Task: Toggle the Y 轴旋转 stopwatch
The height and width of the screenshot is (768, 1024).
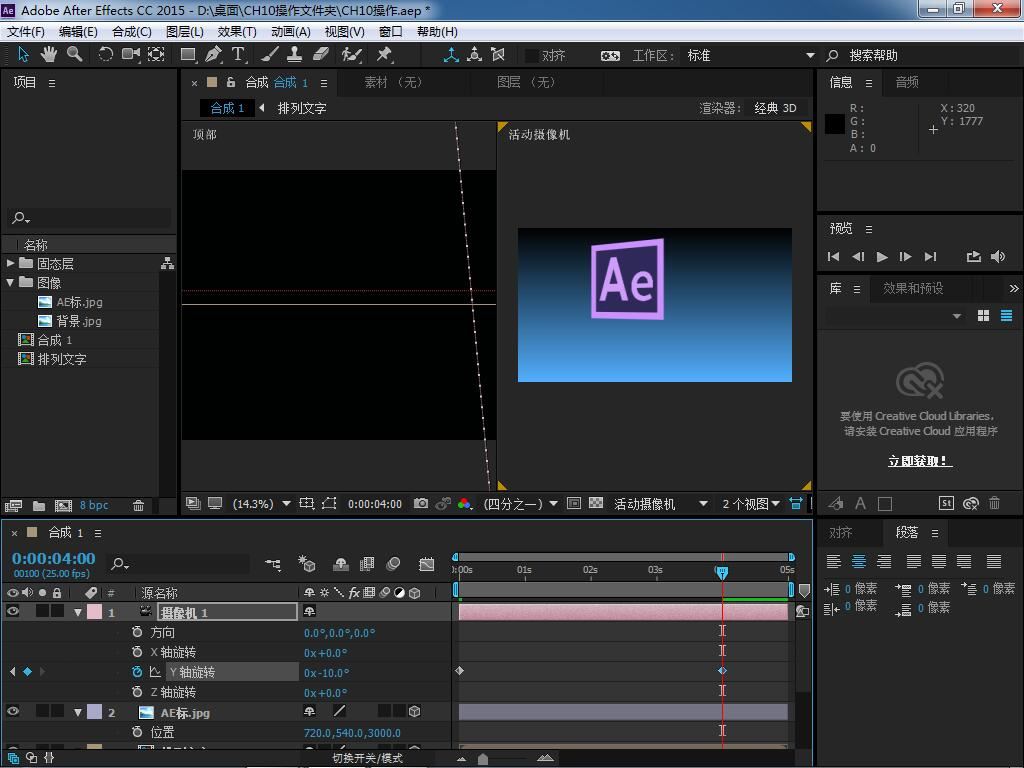Action: (x=136, y=672)
